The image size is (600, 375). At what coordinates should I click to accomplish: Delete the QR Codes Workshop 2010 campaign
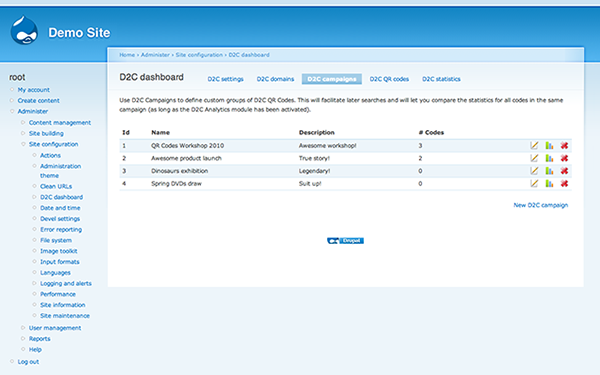click(x=564, y=145)
